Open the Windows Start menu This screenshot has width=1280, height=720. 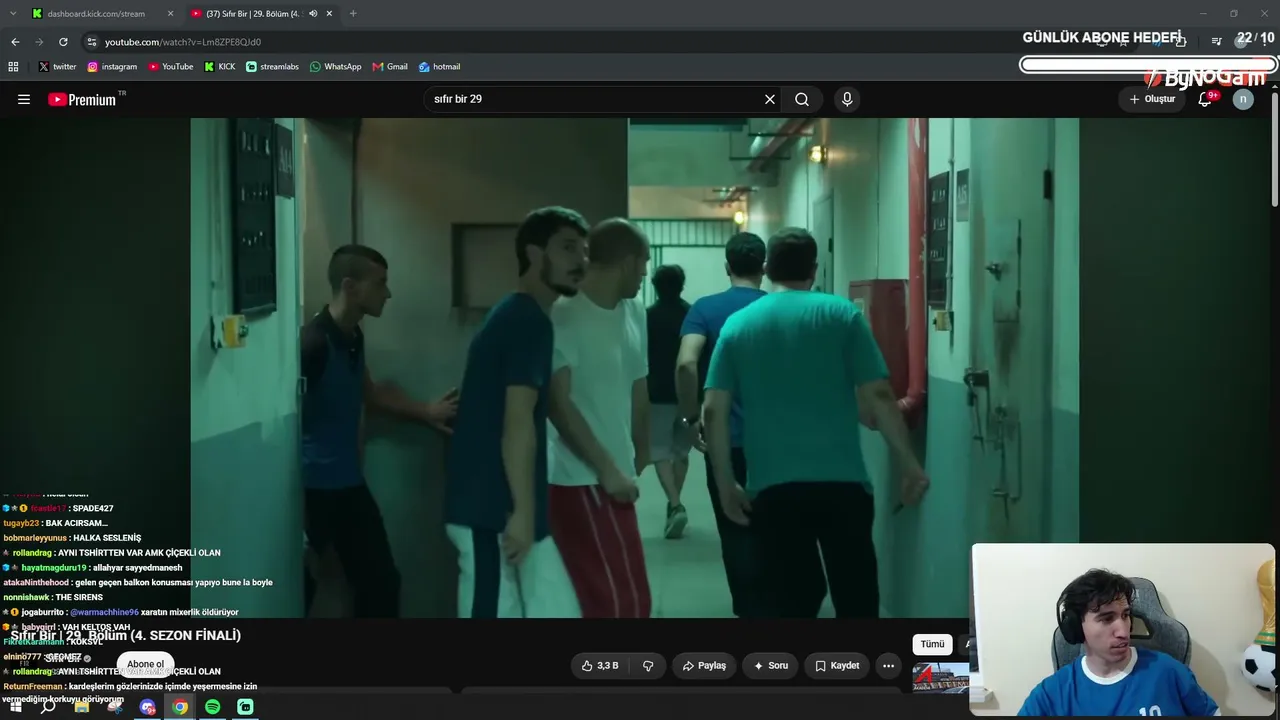[x=16, y=707]
